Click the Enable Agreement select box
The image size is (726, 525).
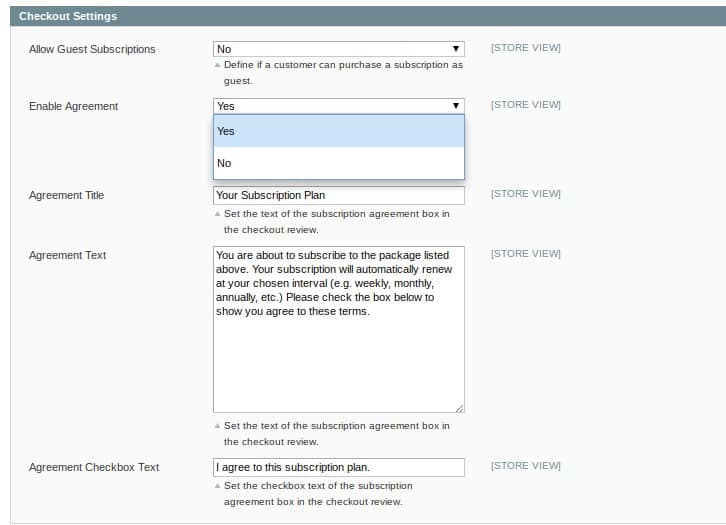click(338, 106)
